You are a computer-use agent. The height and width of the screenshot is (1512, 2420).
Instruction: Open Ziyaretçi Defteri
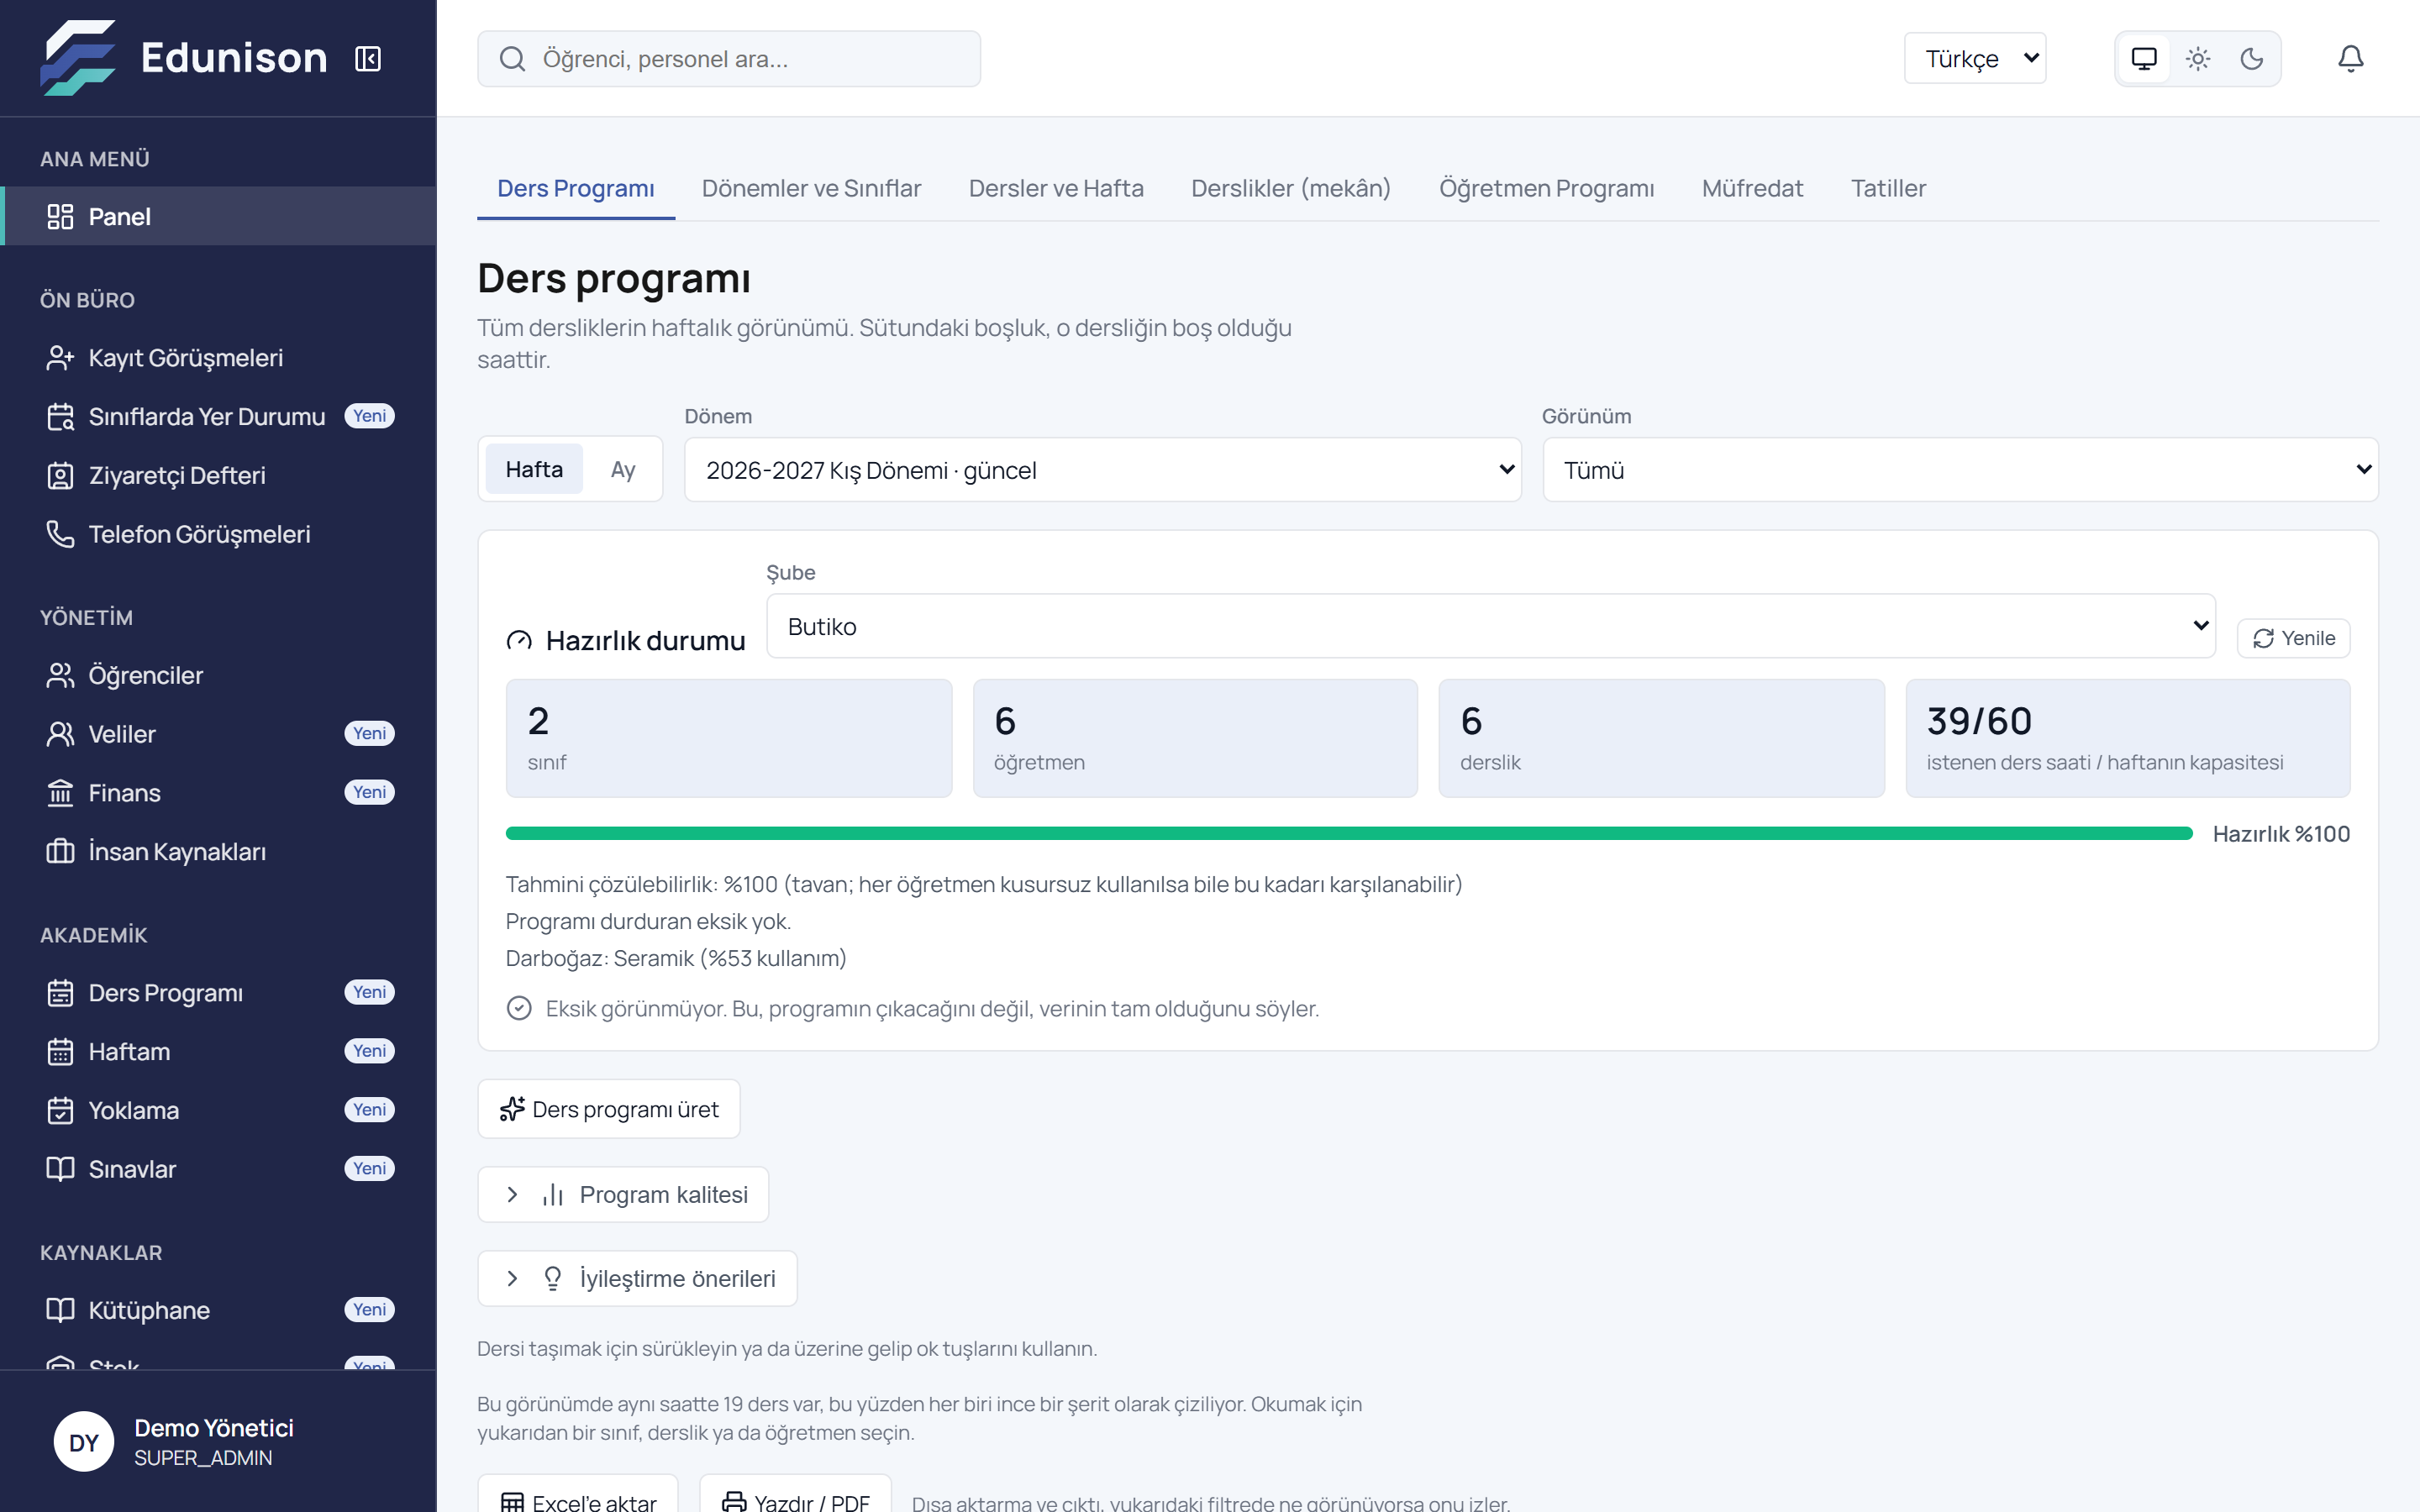(x=219, y=475)
